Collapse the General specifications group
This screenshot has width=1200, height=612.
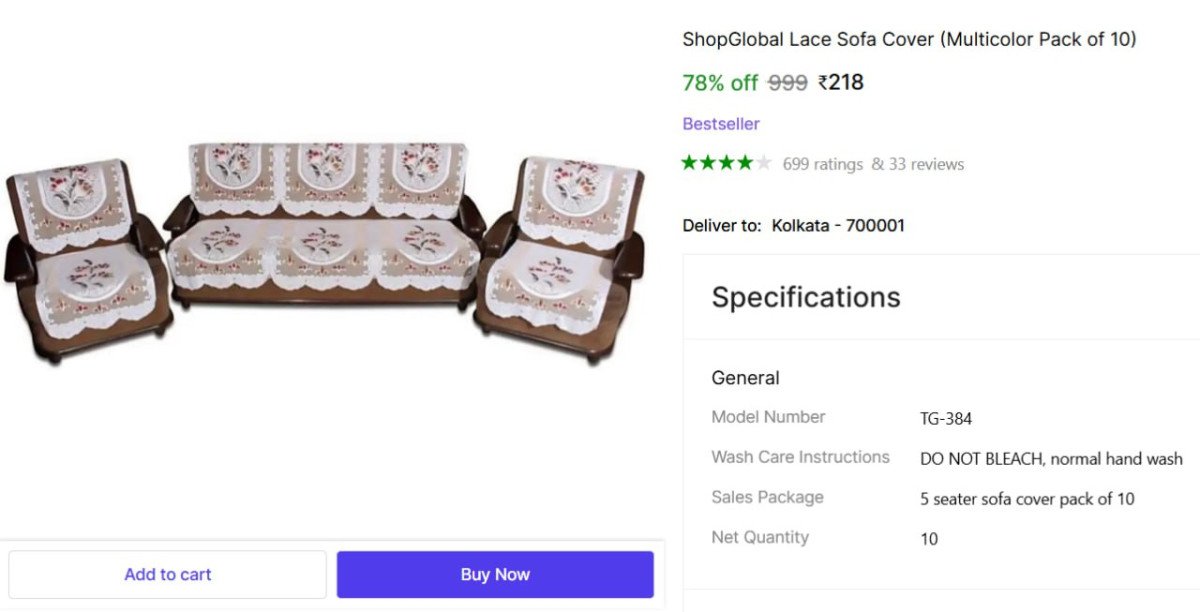coord(745,378)
